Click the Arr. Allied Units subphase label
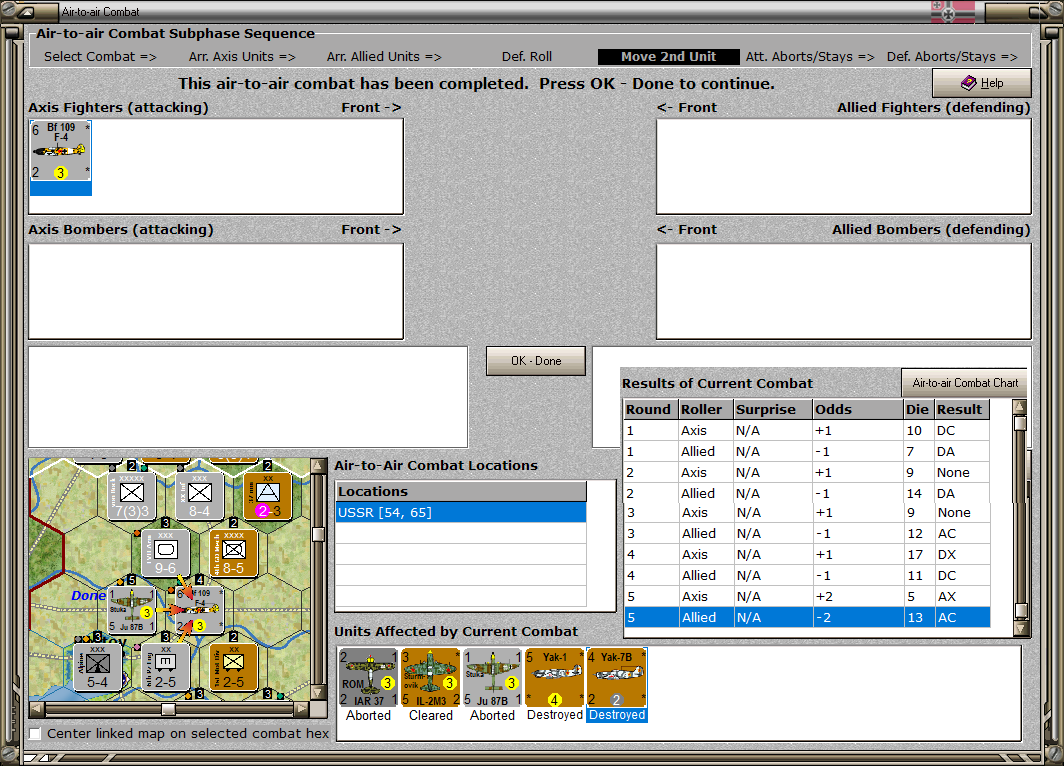The image size is (1064, 766). (x=384, y=57)
